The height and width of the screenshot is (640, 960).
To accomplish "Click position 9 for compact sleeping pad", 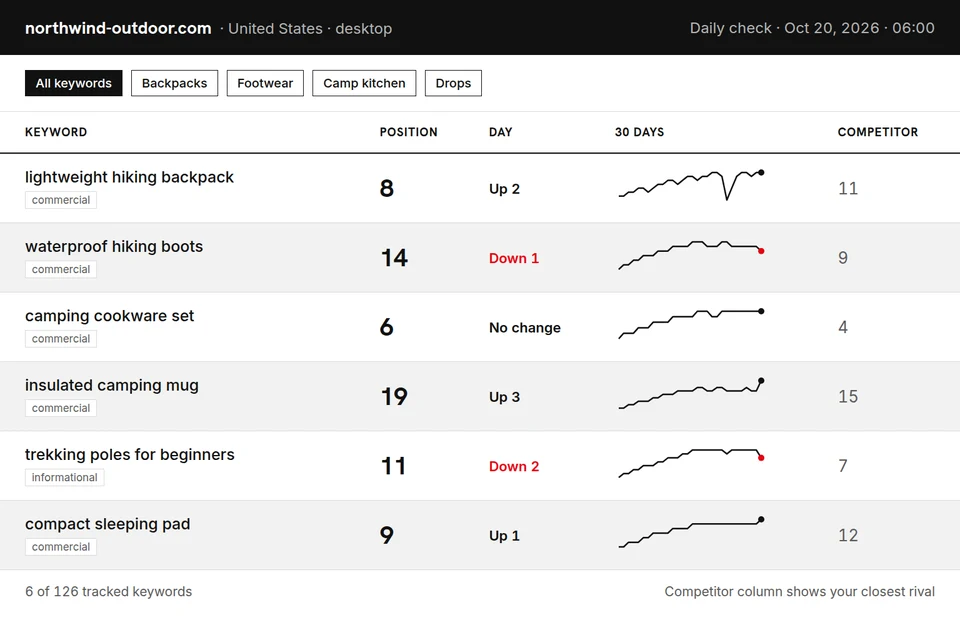I will (x=386, y=535).
